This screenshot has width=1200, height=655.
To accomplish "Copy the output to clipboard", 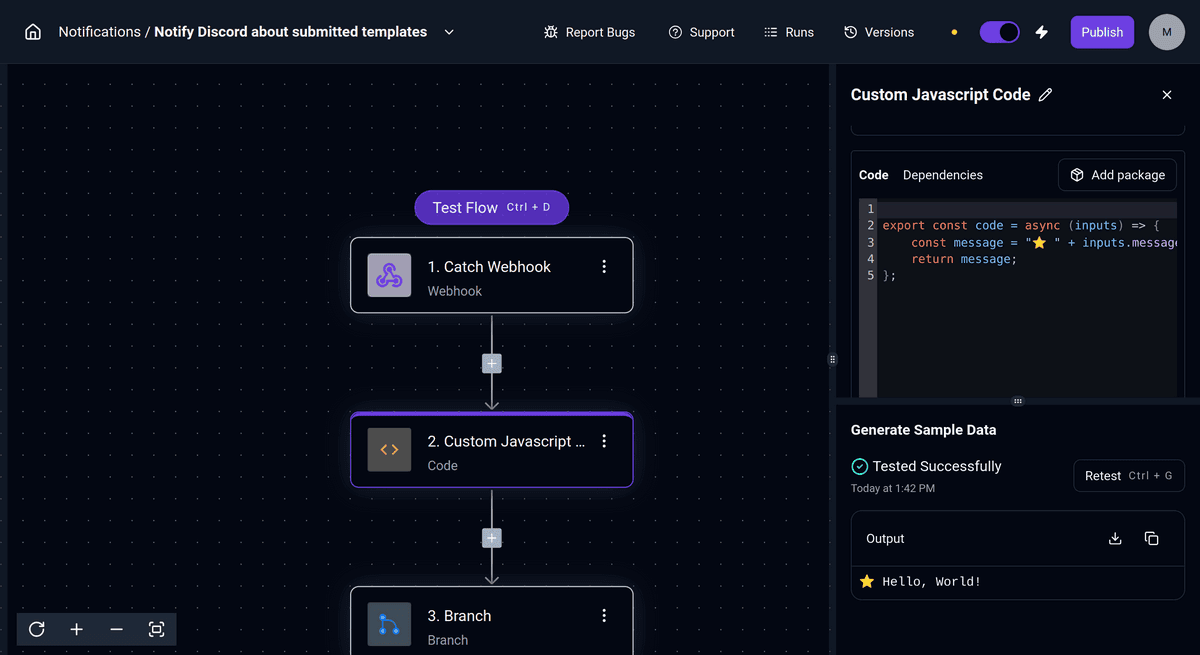I will (x=1151, y=539).
